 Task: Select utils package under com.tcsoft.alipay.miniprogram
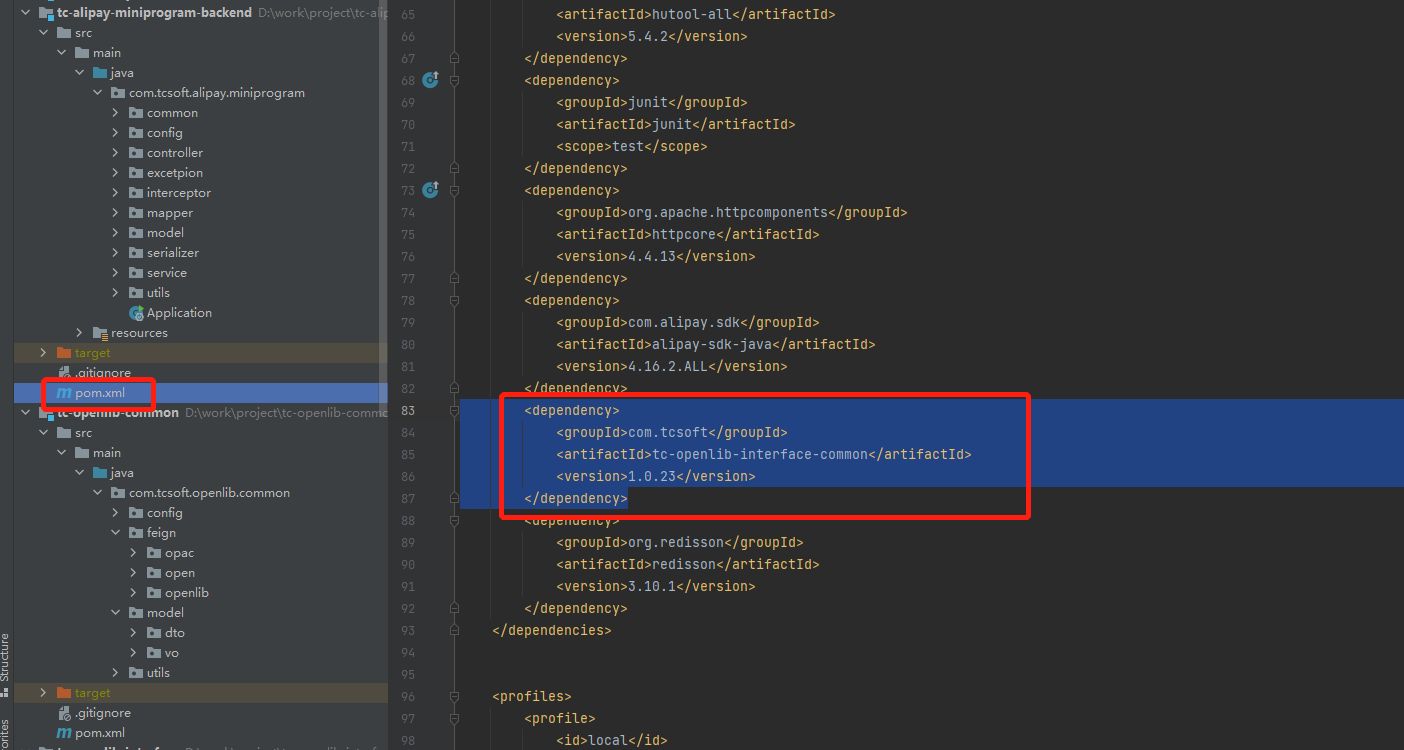(158, 293)
